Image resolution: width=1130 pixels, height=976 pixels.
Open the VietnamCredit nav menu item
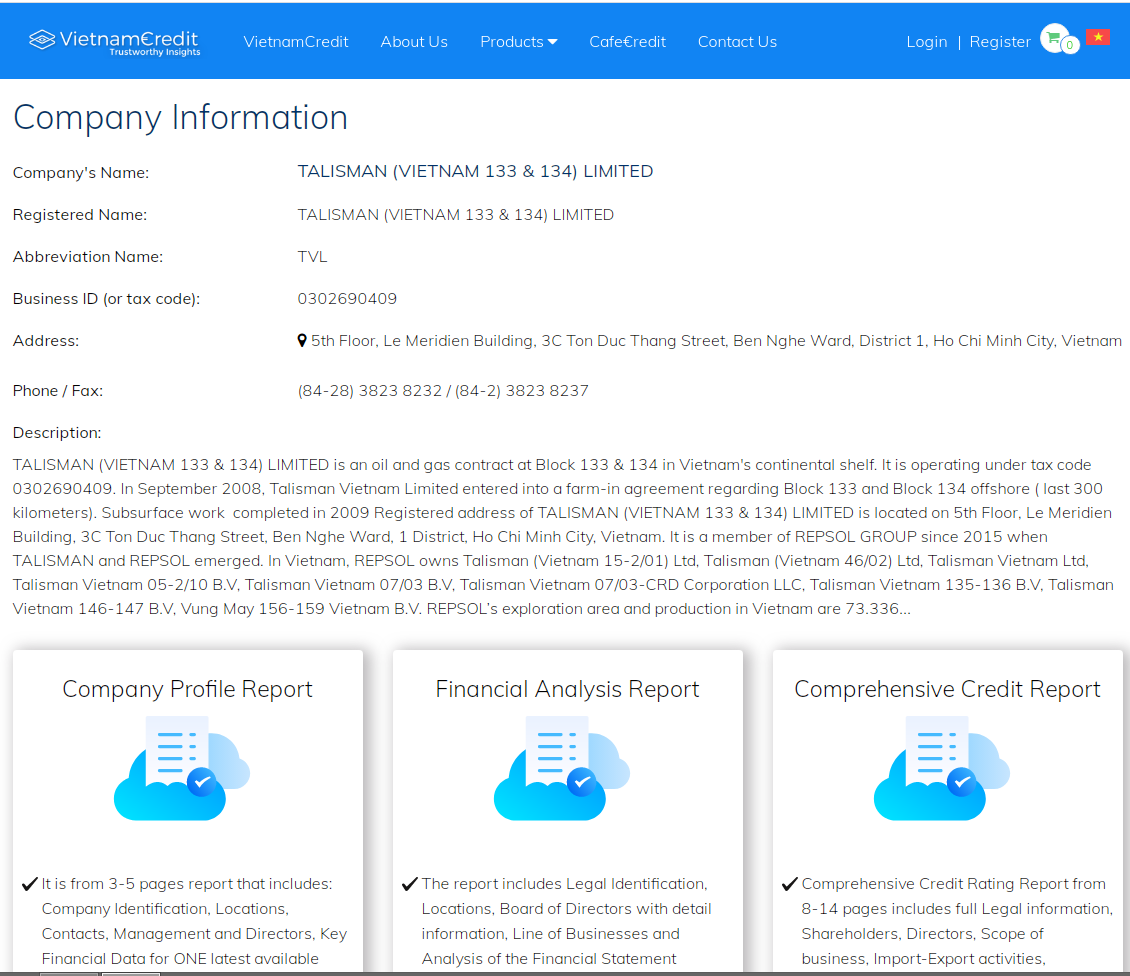pyautogui.click(x=295, y=42)
